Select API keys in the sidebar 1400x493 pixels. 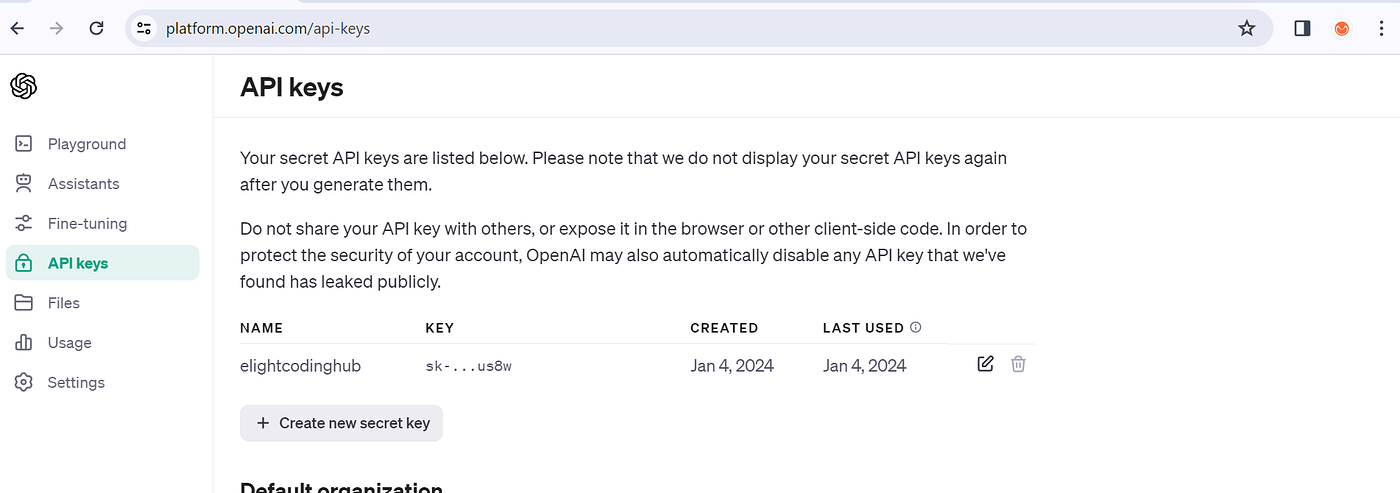(78, 263)
